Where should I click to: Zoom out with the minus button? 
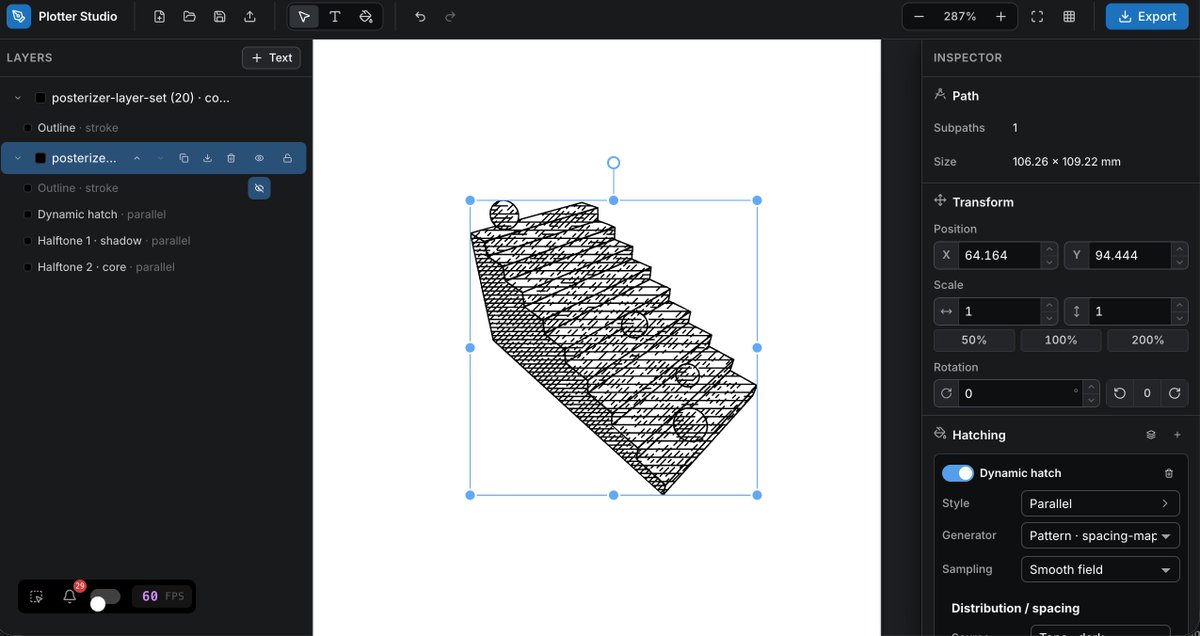point(919,16)
